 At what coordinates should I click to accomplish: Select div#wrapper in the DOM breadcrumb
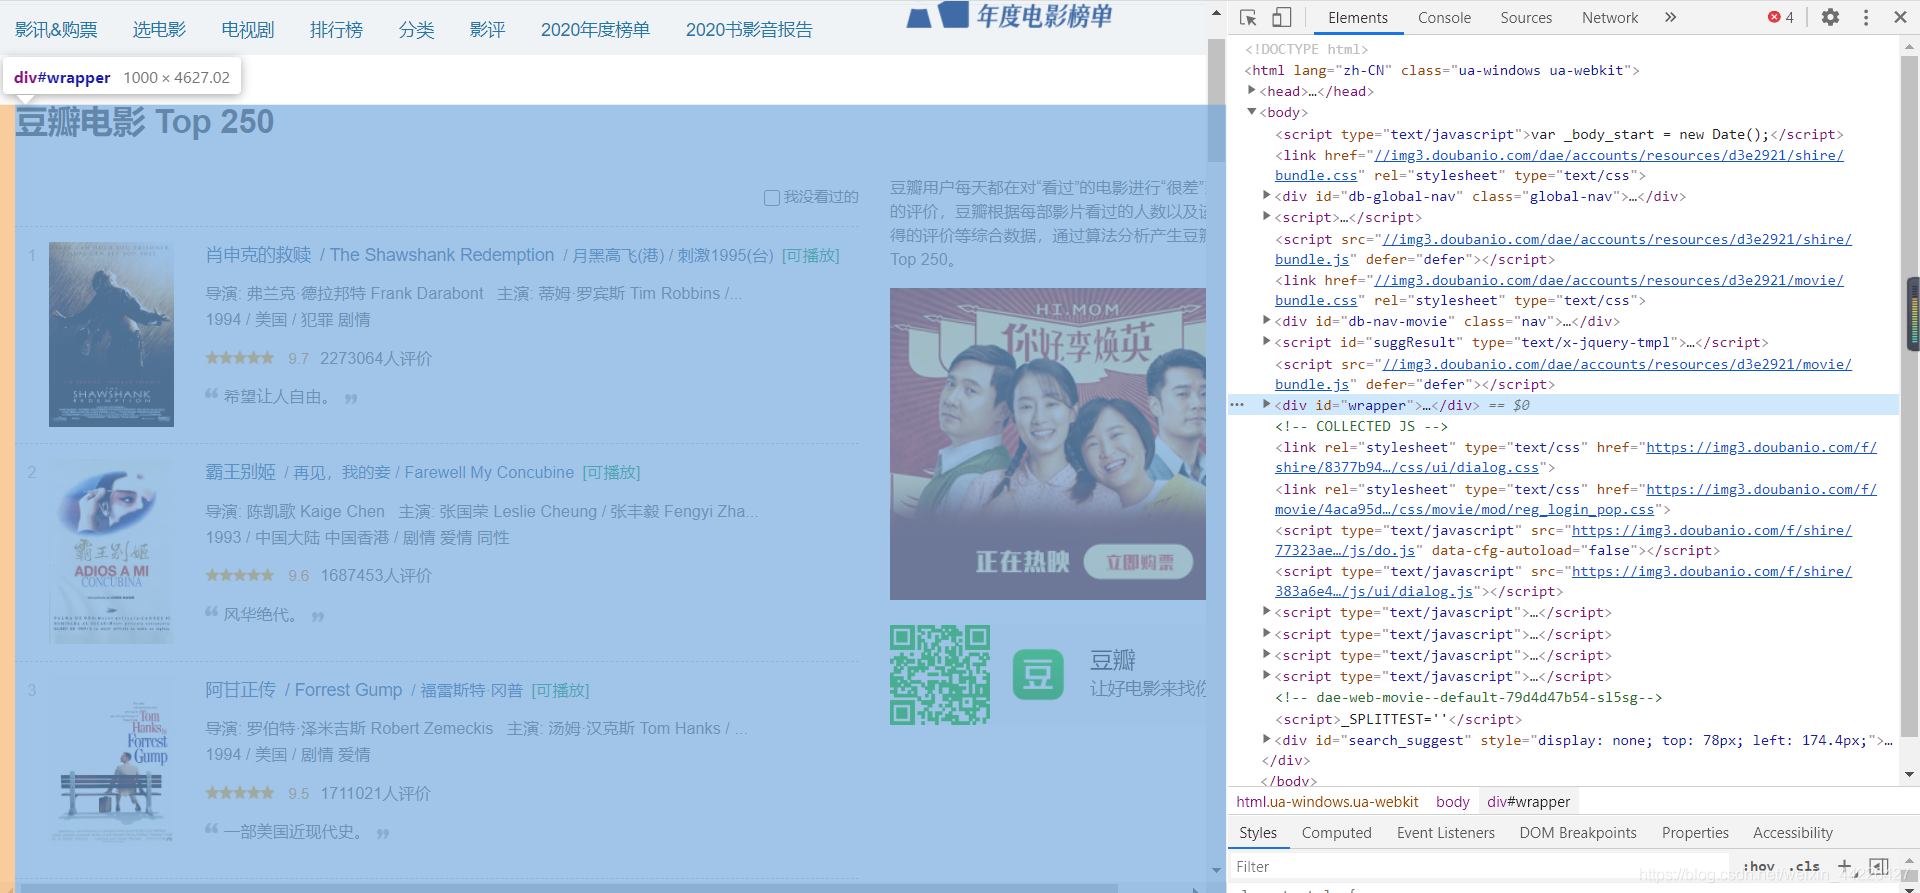click(1528, 802)
